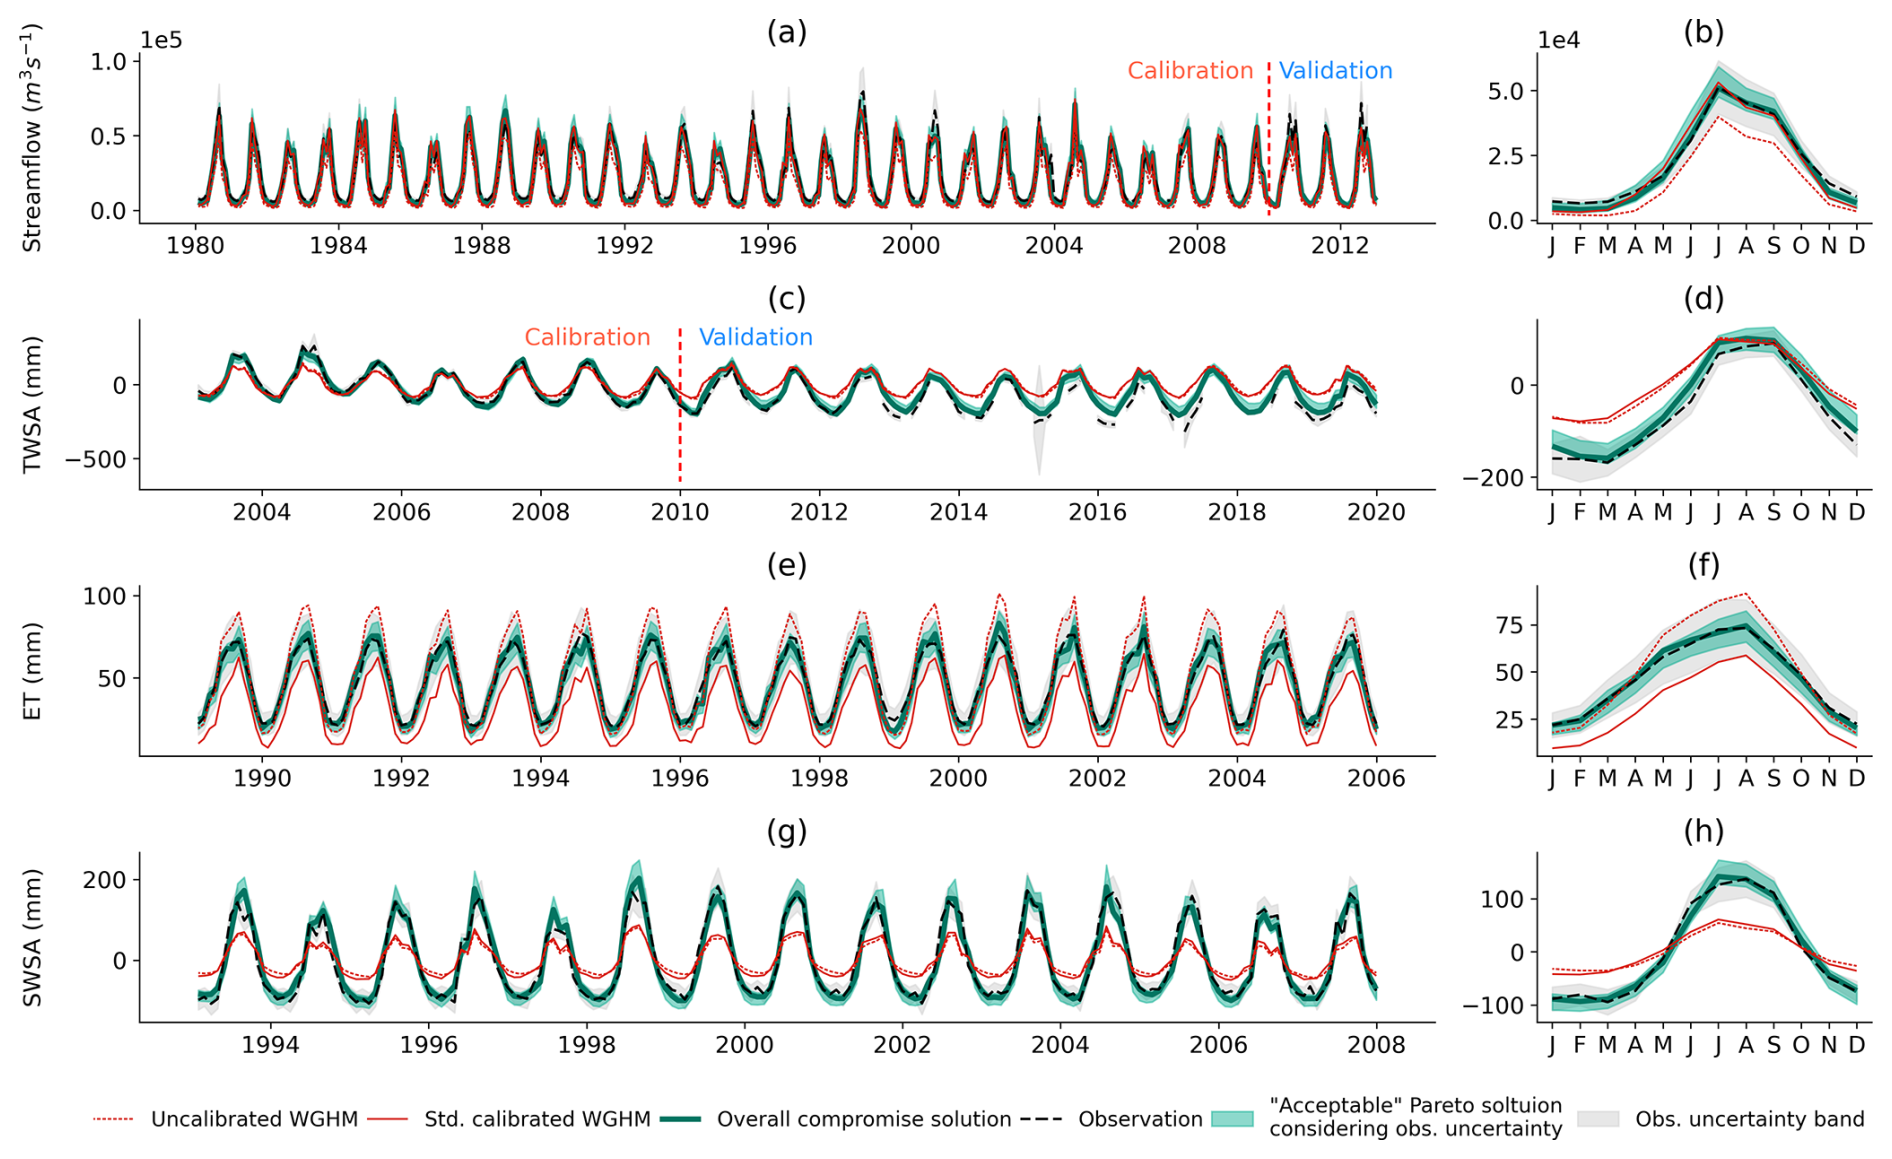The width and height of the screenshot is (1892, 1159).
Task: Select the Uncalibrated WGHM dotted legend line
Action: tap(114, 1119)
